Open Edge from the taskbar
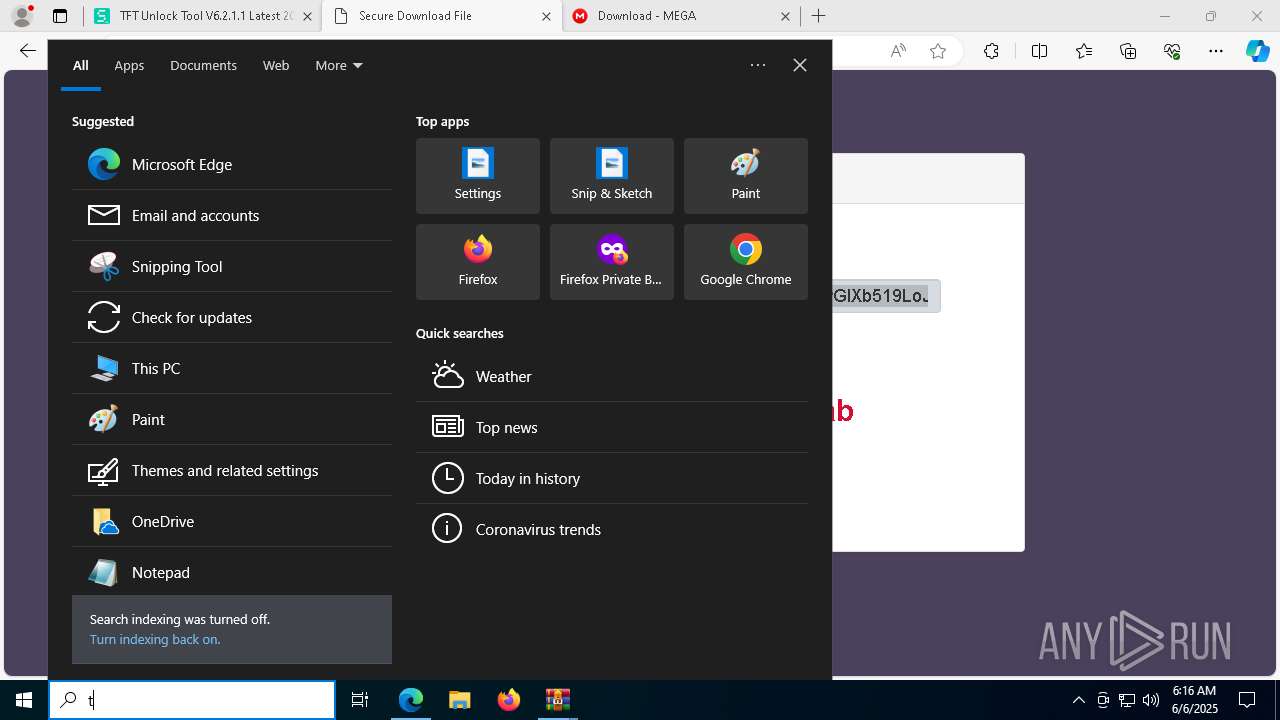1280x720 pixels. point(411,700)
